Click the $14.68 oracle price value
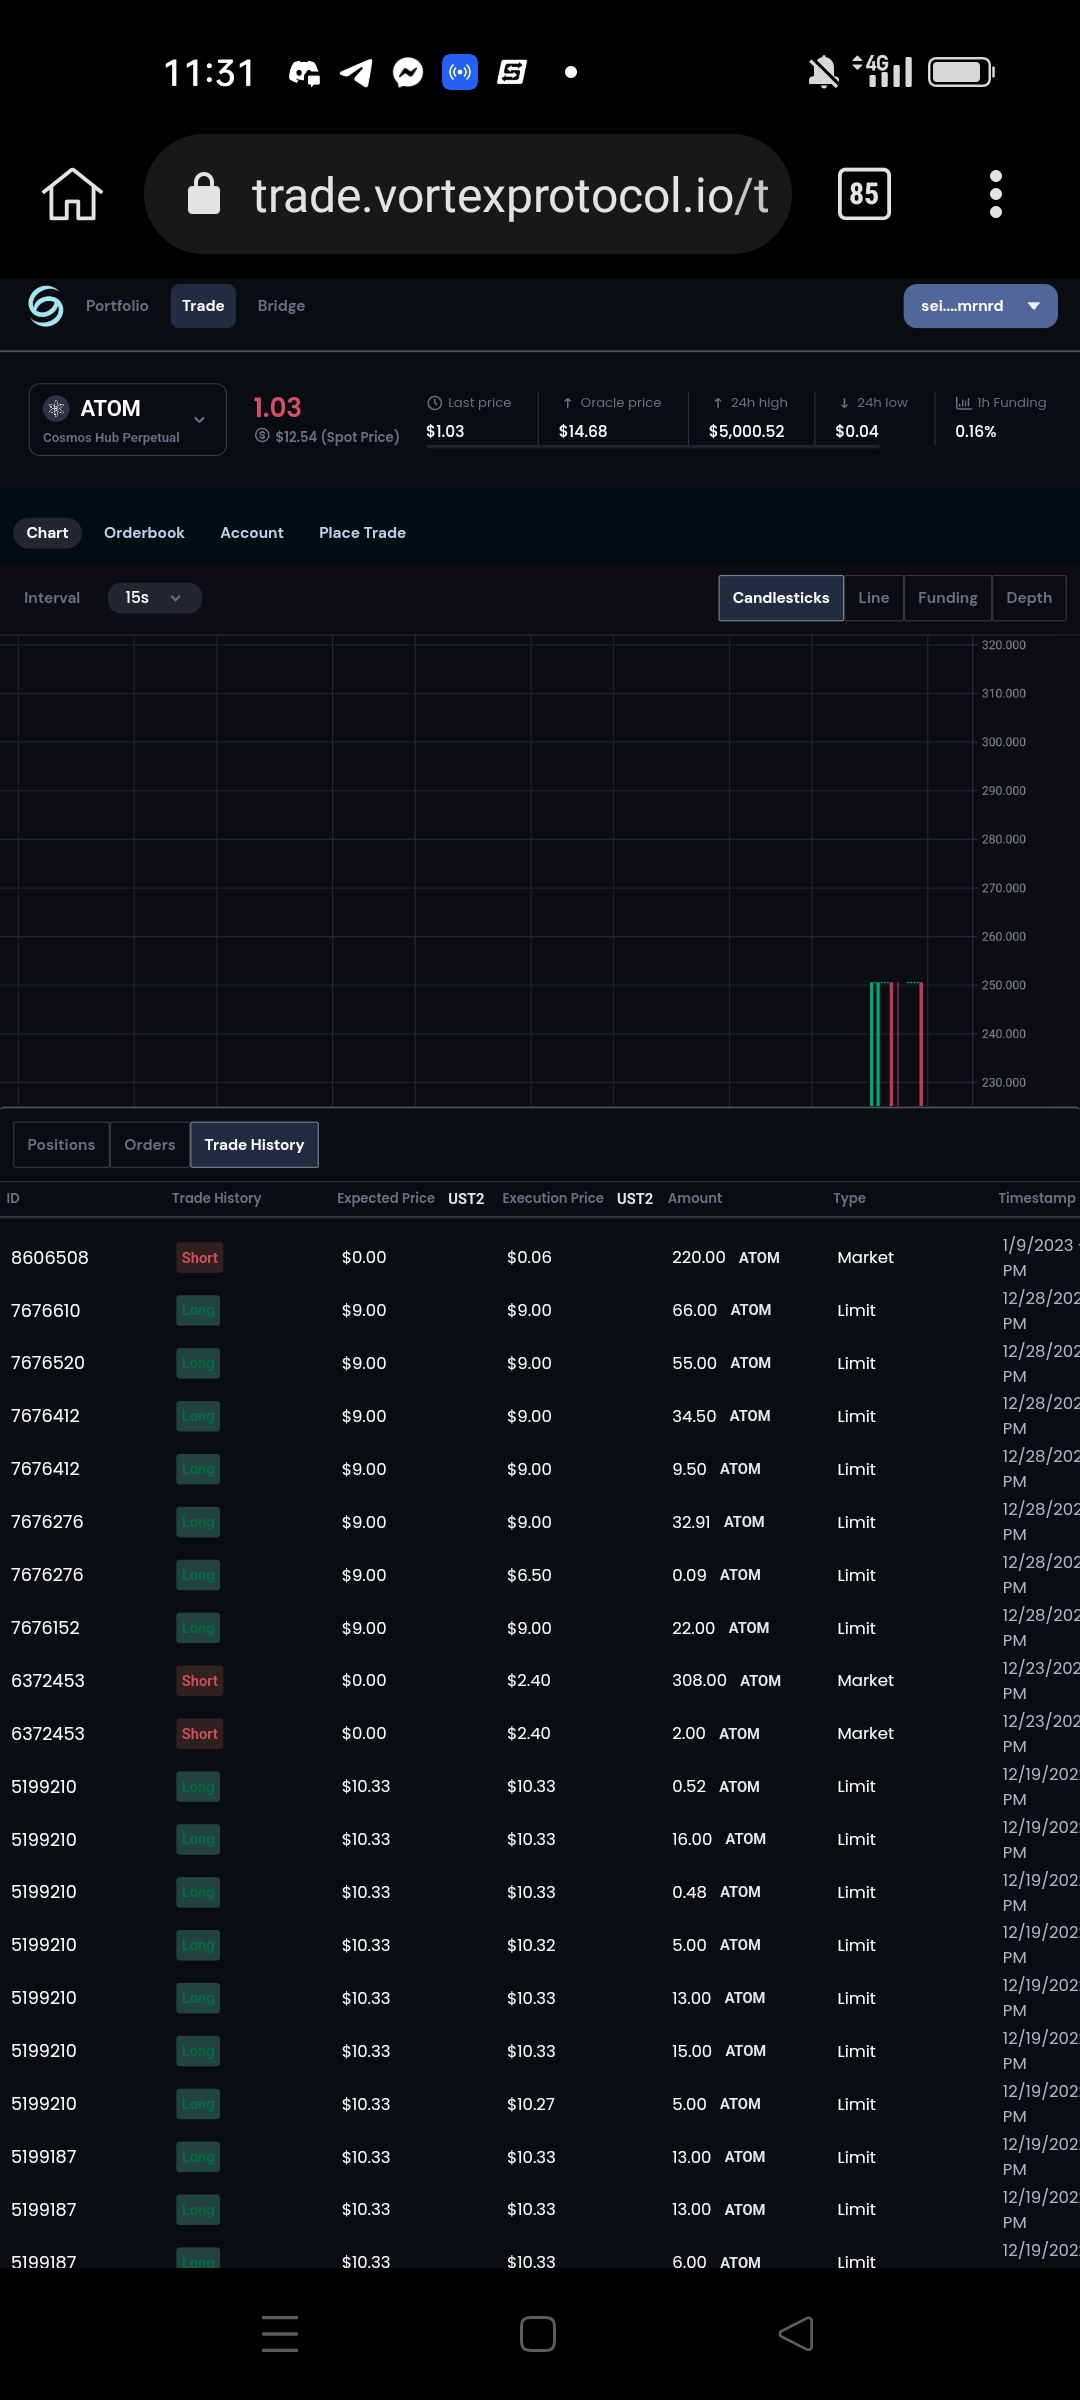The width and height of the screenshot is (1080, 2400). point(583,431)
